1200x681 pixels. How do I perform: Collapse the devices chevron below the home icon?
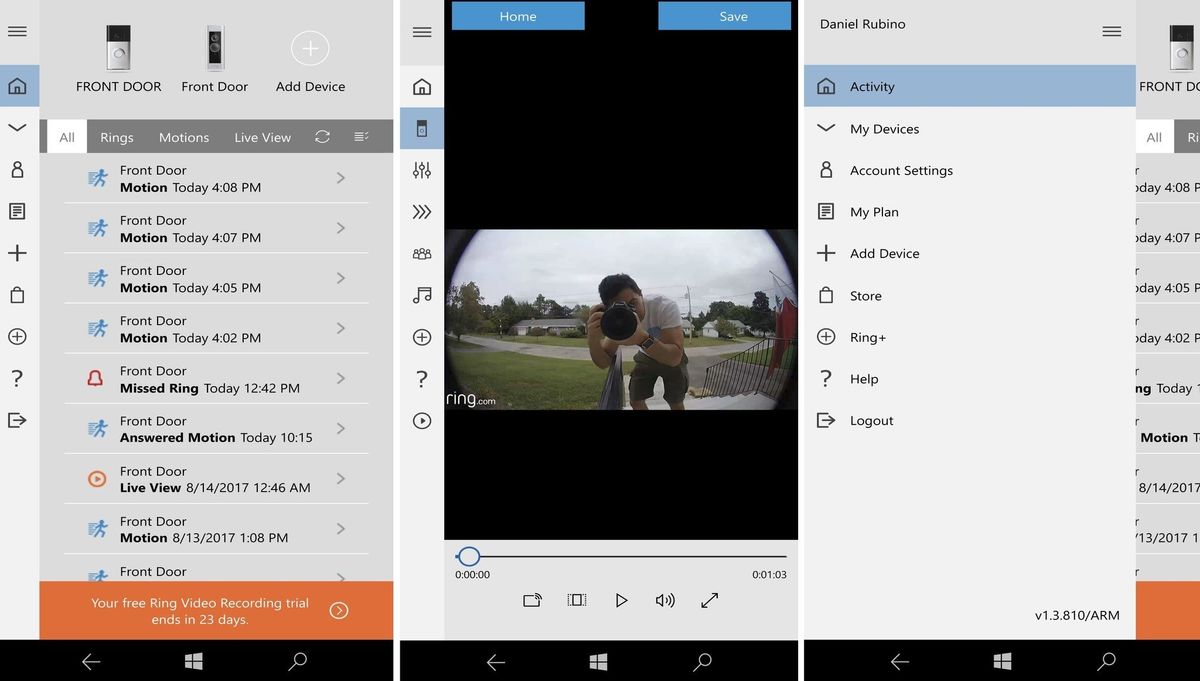17,128
